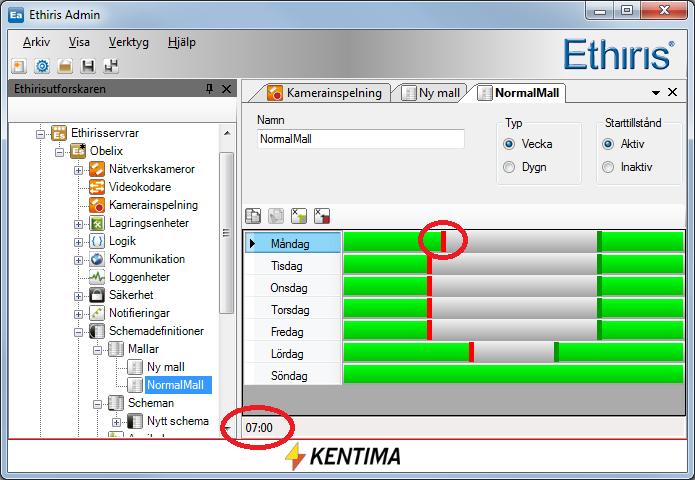Click the Logik curly braces icon

tap(97, 241)
